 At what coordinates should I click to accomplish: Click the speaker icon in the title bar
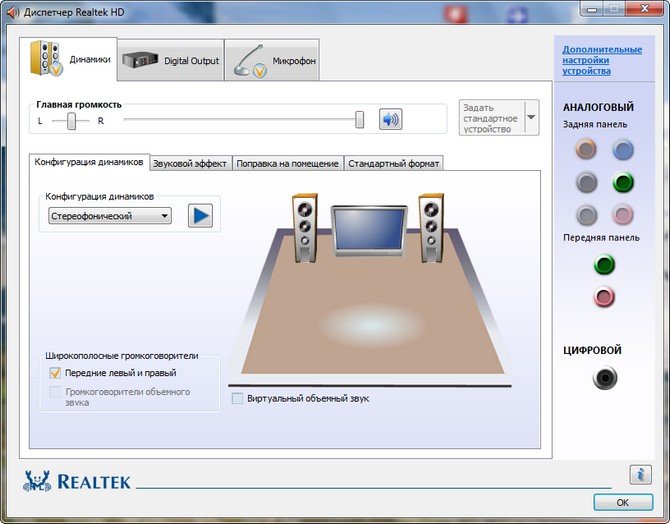point(13,12)
